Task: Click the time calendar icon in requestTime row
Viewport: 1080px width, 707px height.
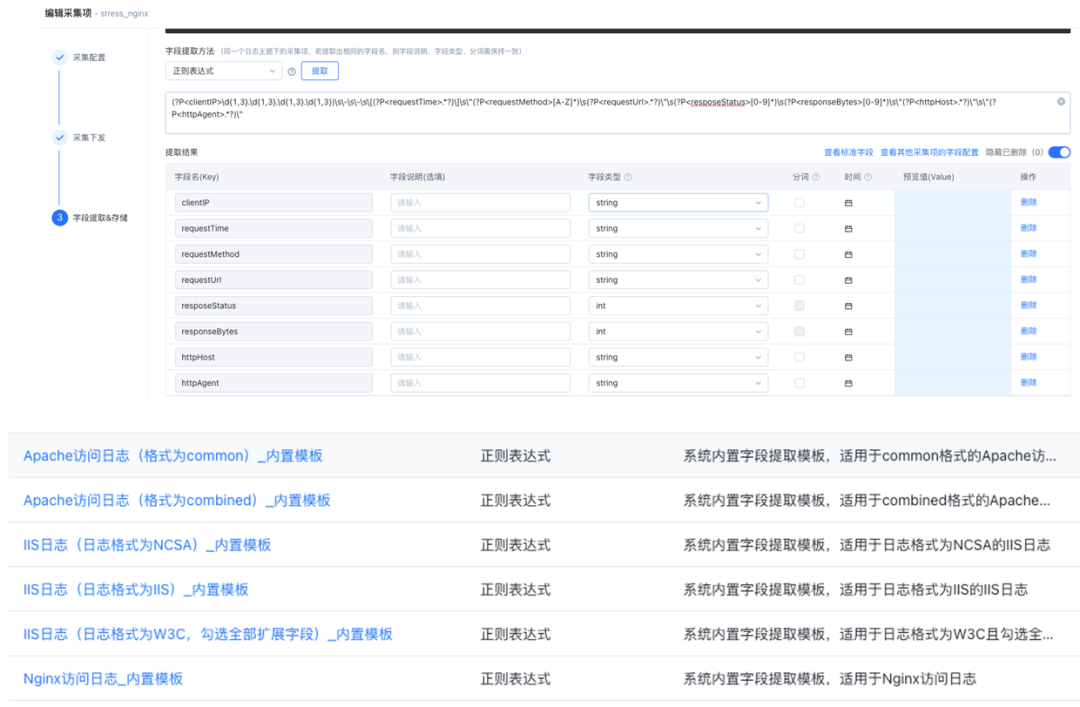Action: coord(849,229)
